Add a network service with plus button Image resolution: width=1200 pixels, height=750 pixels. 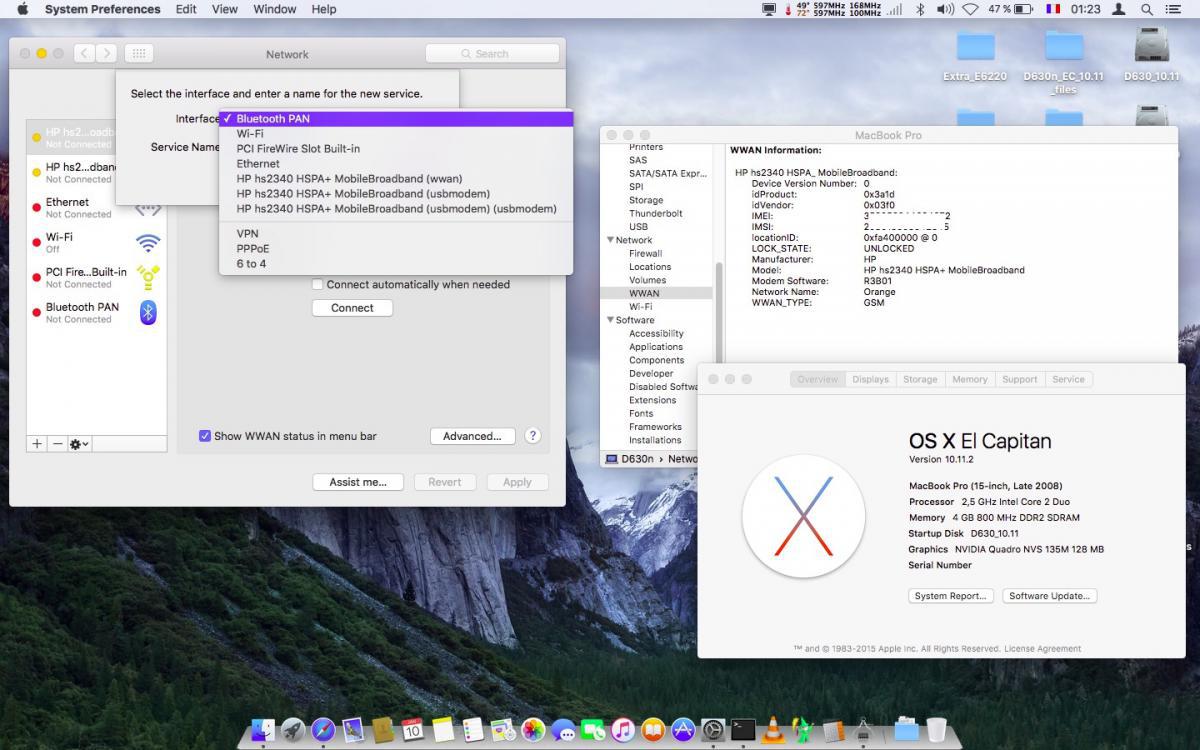37,443
